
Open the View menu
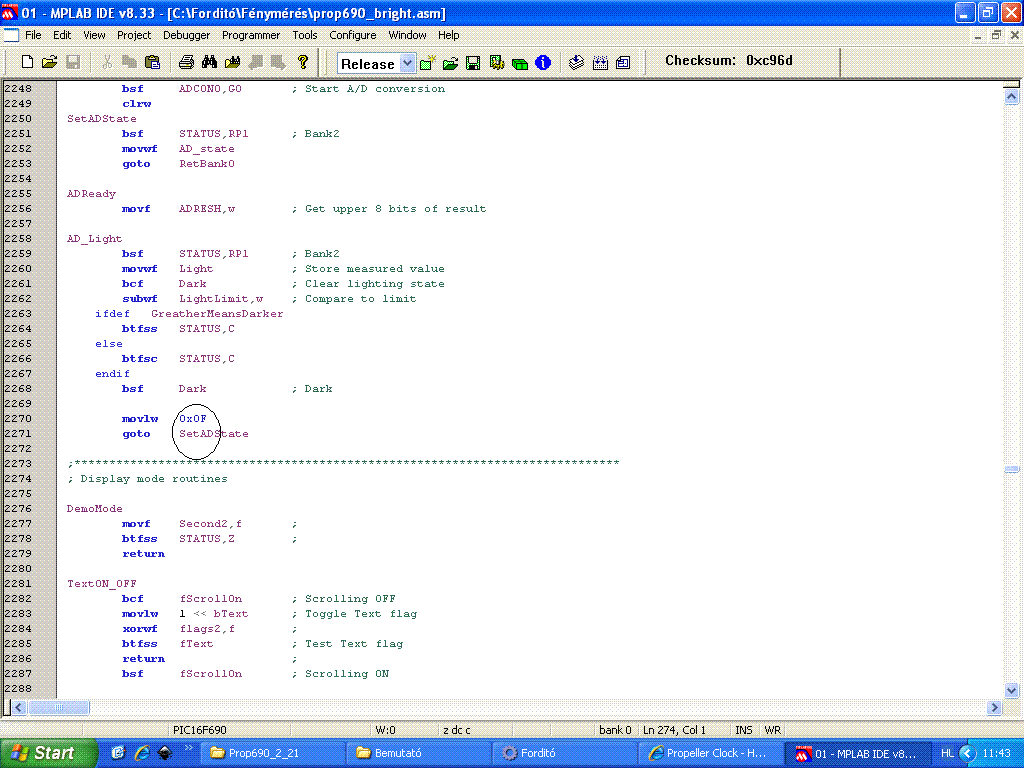pyautogui.click(x=94, y=35)
